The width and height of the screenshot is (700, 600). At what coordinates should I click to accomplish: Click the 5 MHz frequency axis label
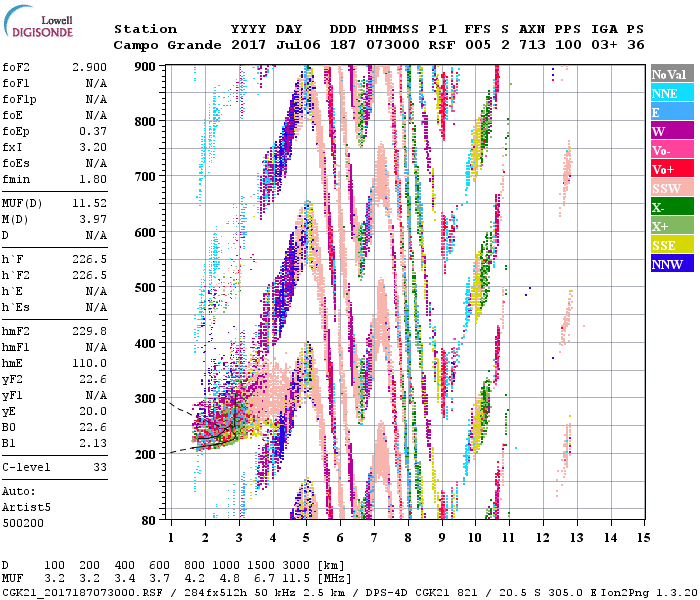point(306,538)
